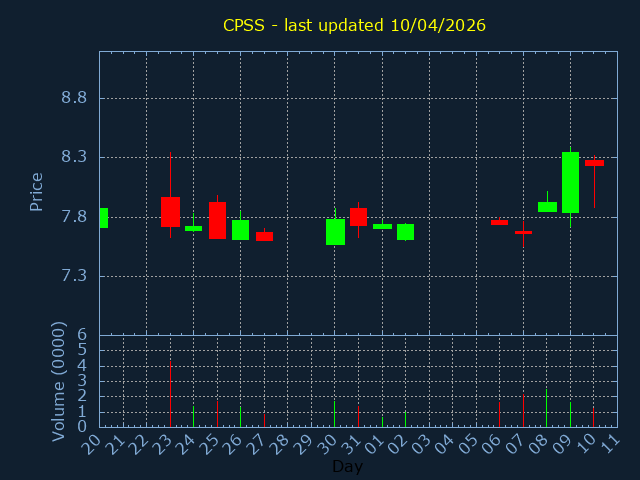Select the small green candlestick for day 24
Screen dimensions: 640x480
click(193, 228)
